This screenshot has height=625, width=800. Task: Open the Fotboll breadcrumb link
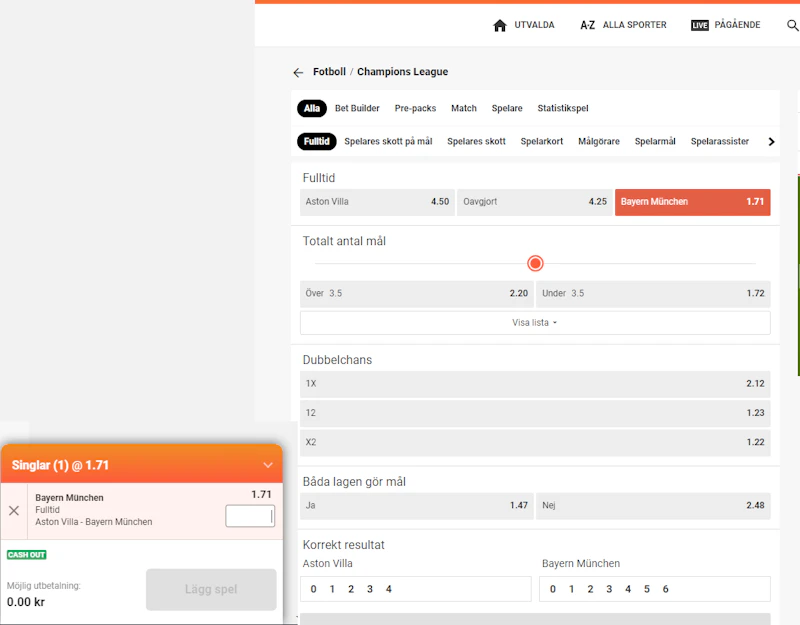click(x=329, y=72)
